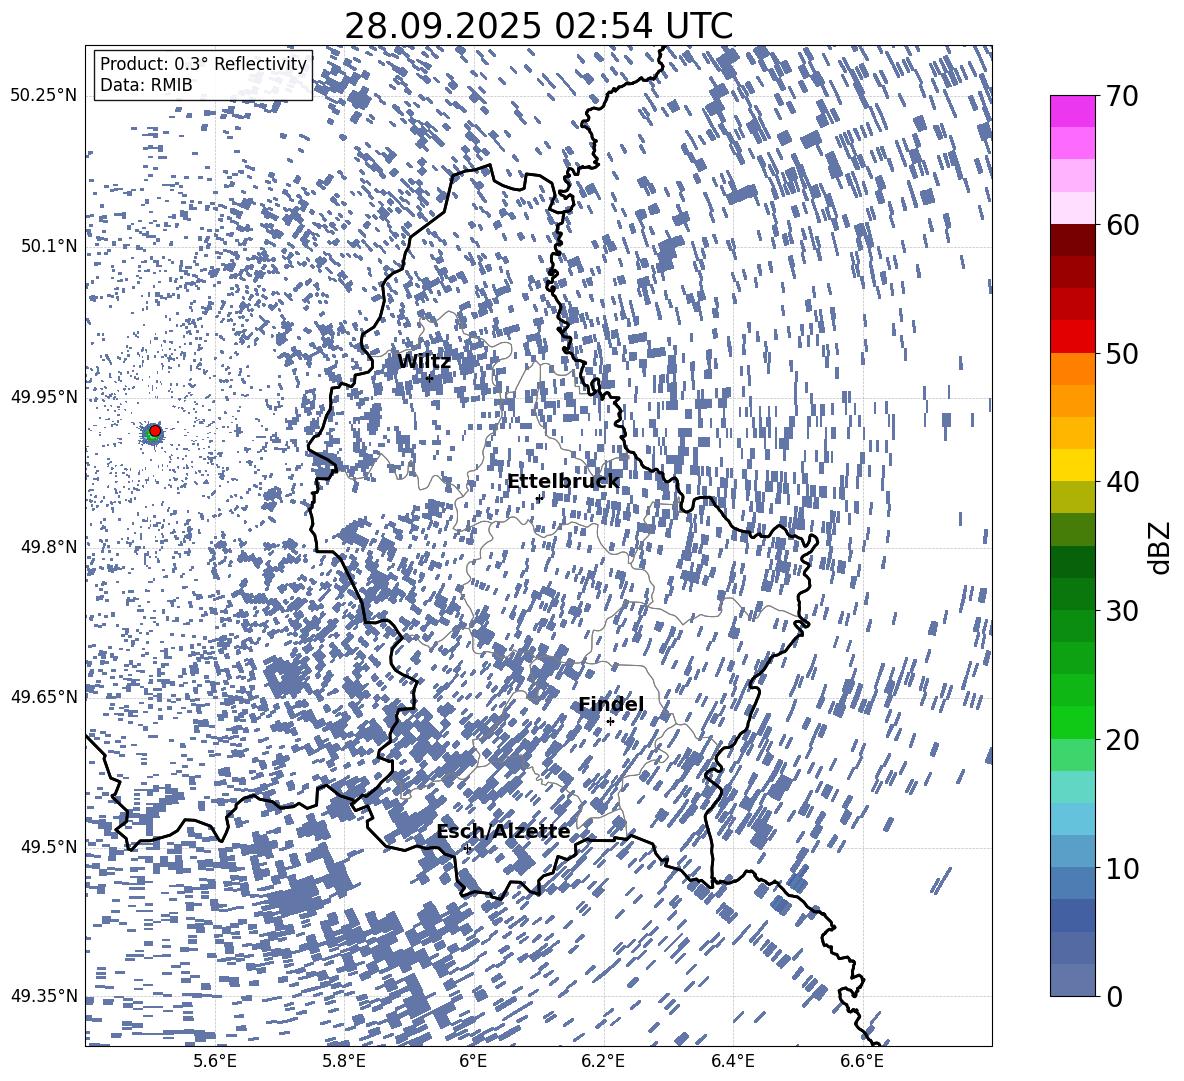This screenshot has width=1184, height=1081.
Task: Click the 0 tick label on colorbar
Action: click(1114, 996)
